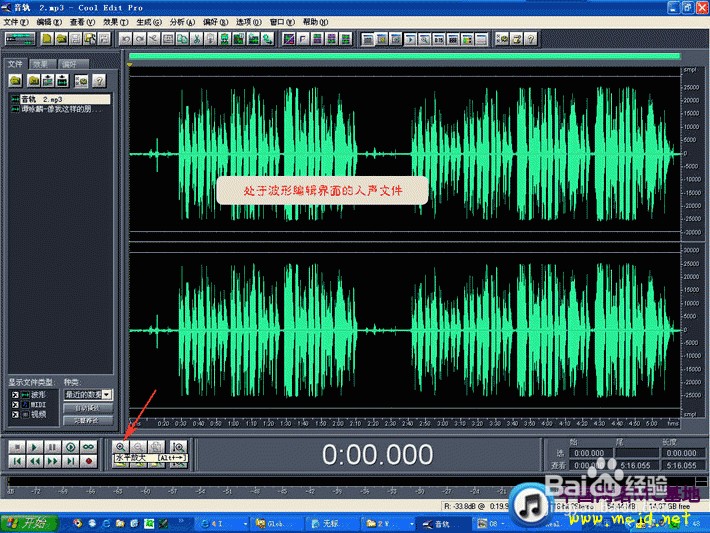Click the zoom out full button
710x533 pixels.
[x=156, y=447]
